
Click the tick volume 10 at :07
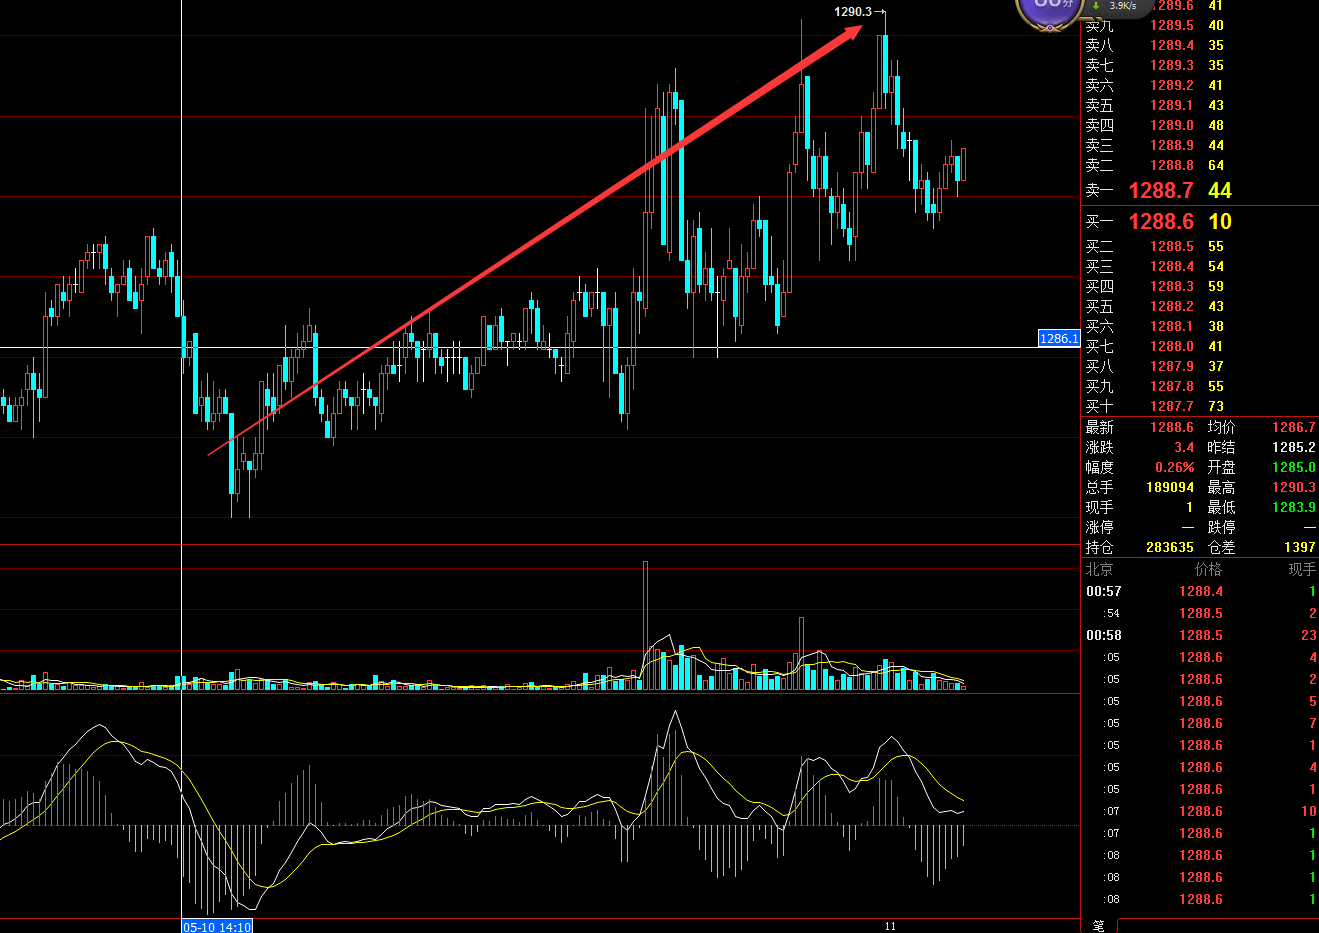(x=1308, y=811)
